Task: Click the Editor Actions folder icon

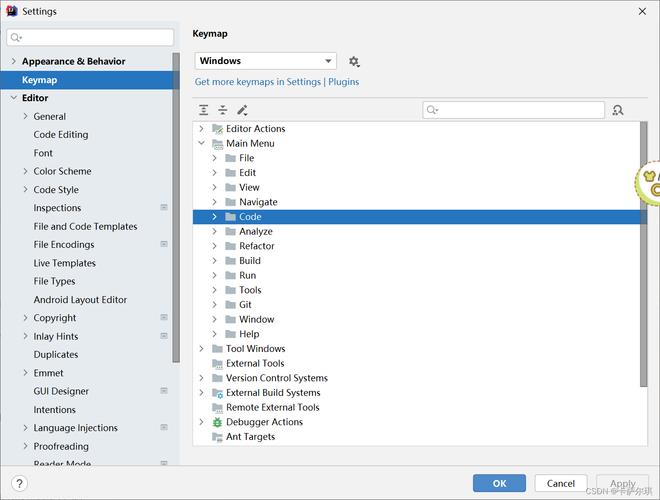Action: point(217,129)
